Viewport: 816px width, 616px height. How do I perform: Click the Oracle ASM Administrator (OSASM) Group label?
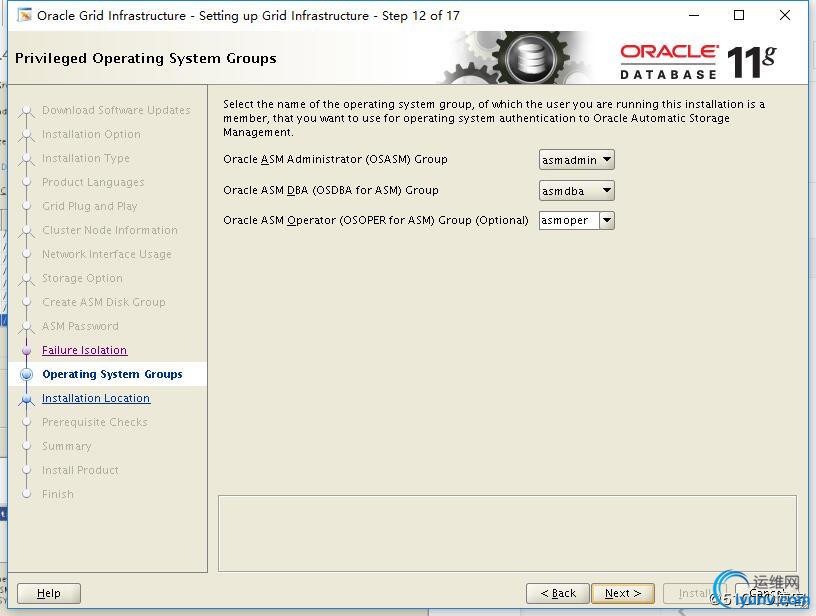(x=335, y=159)
